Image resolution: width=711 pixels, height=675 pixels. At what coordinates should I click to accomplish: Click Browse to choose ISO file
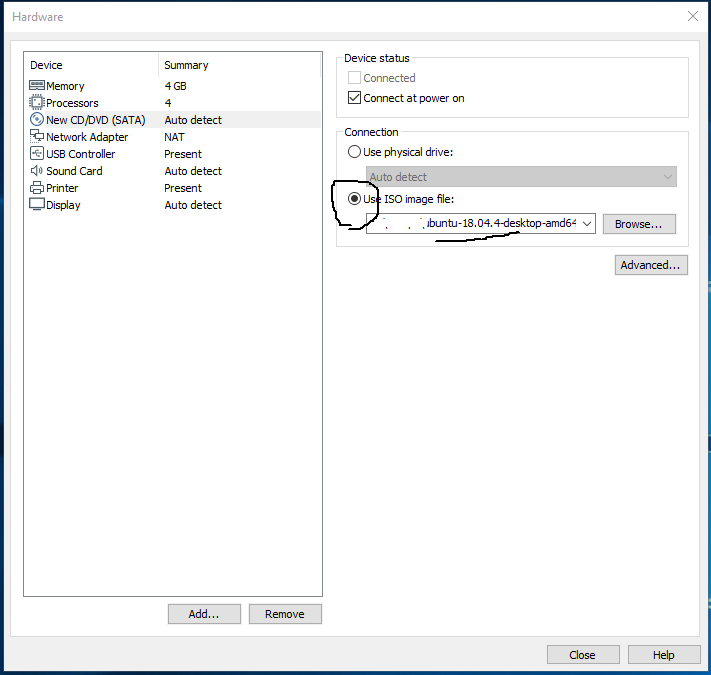tap(639, 224)
